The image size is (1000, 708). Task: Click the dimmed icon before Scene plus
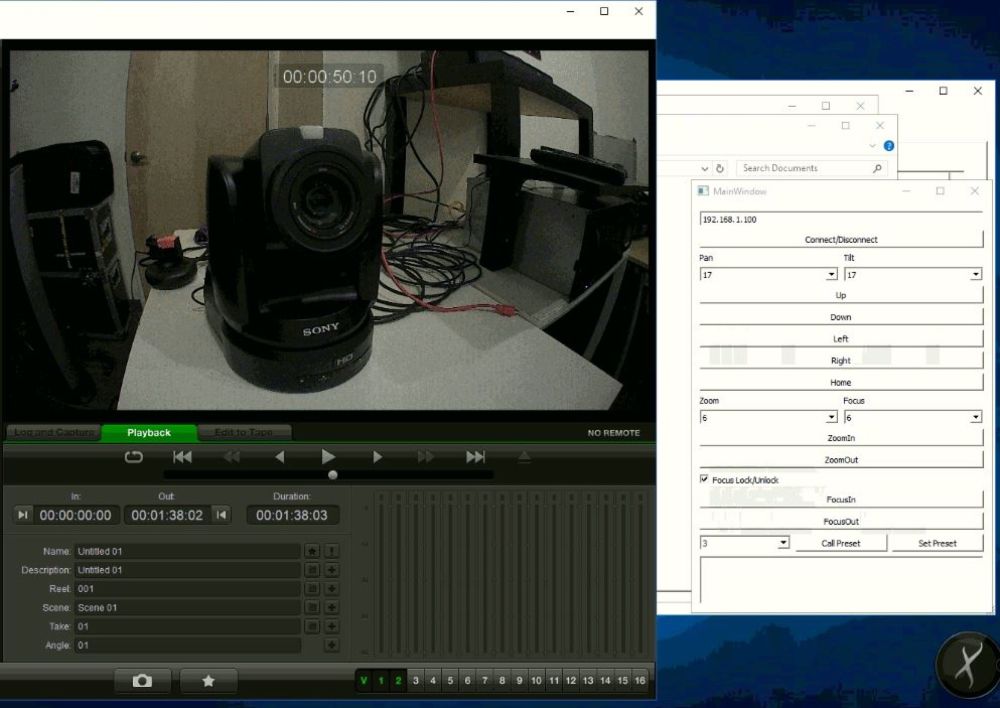(312, 607)
